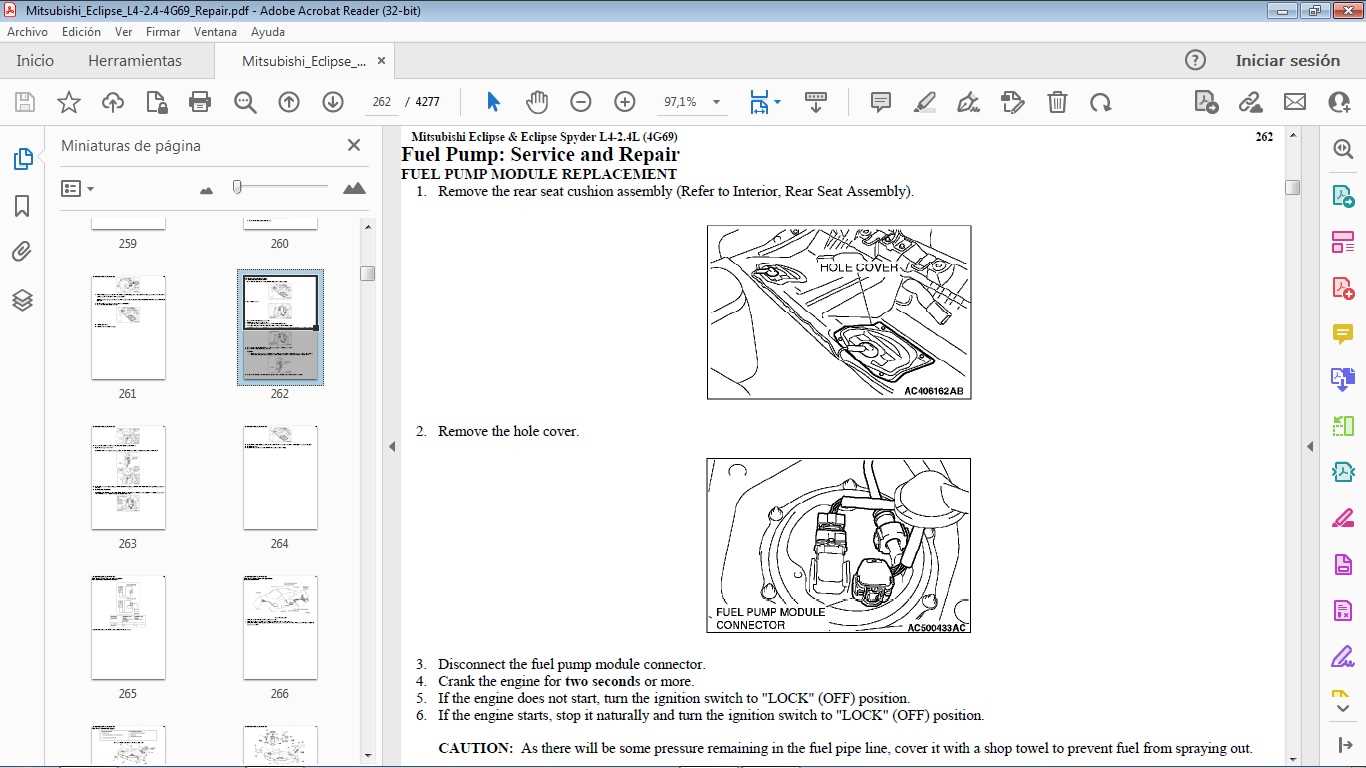1366x768 pixels.
Task: Click thumbnails panel scroll down arrow
Action: (368, 755)
